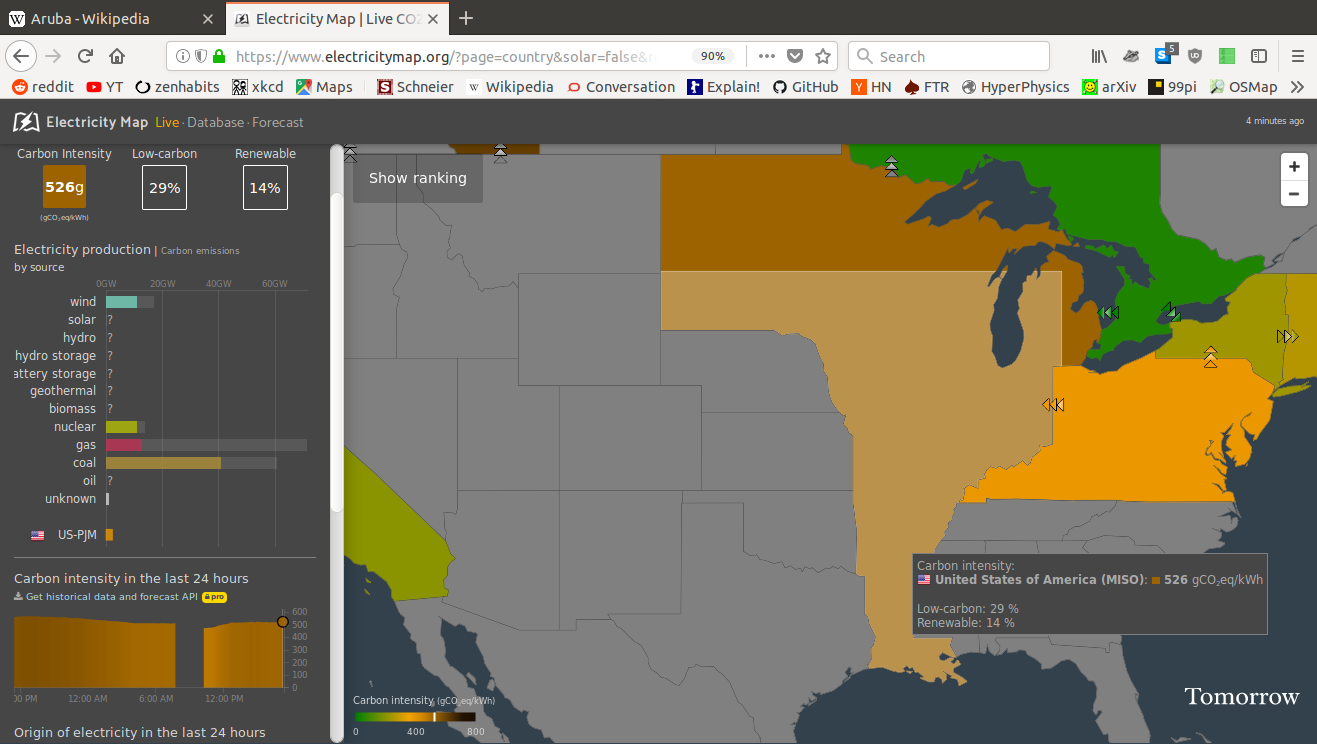Open the HyperPhysics bookmark

click(1016, 87)
